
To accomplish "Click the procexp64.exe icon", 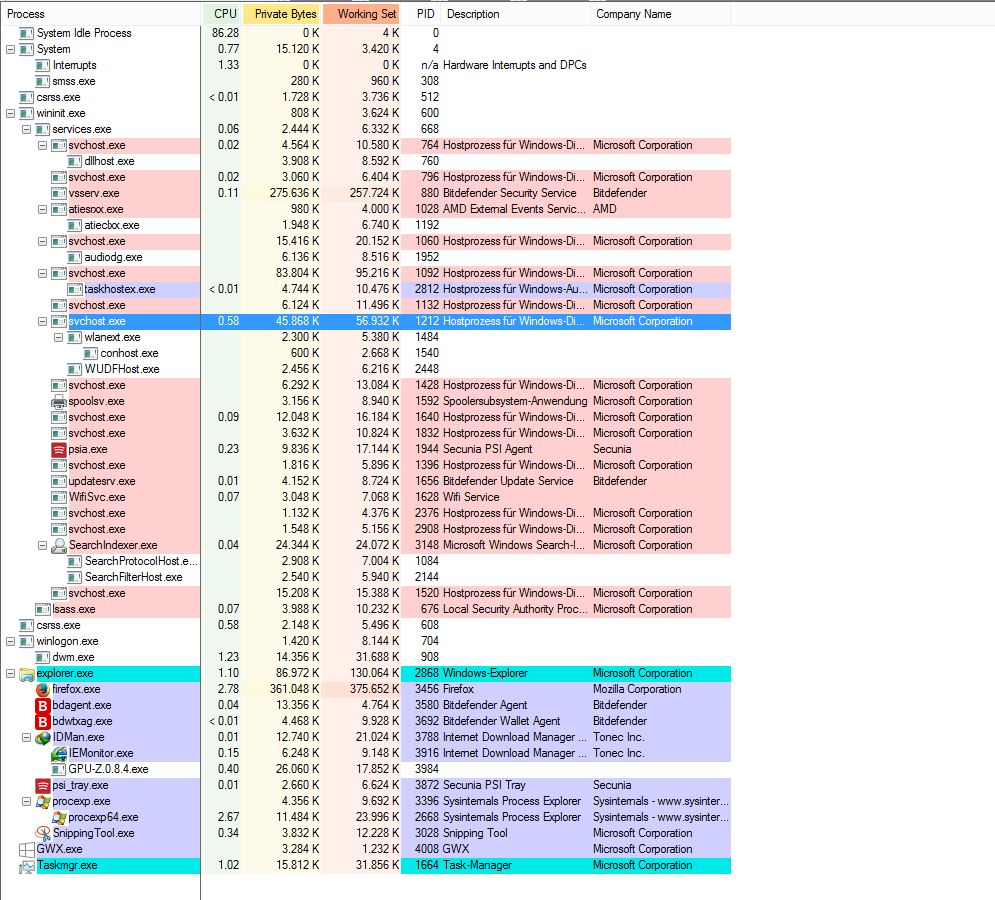I will pyautogui.click(x=58, y=817).
